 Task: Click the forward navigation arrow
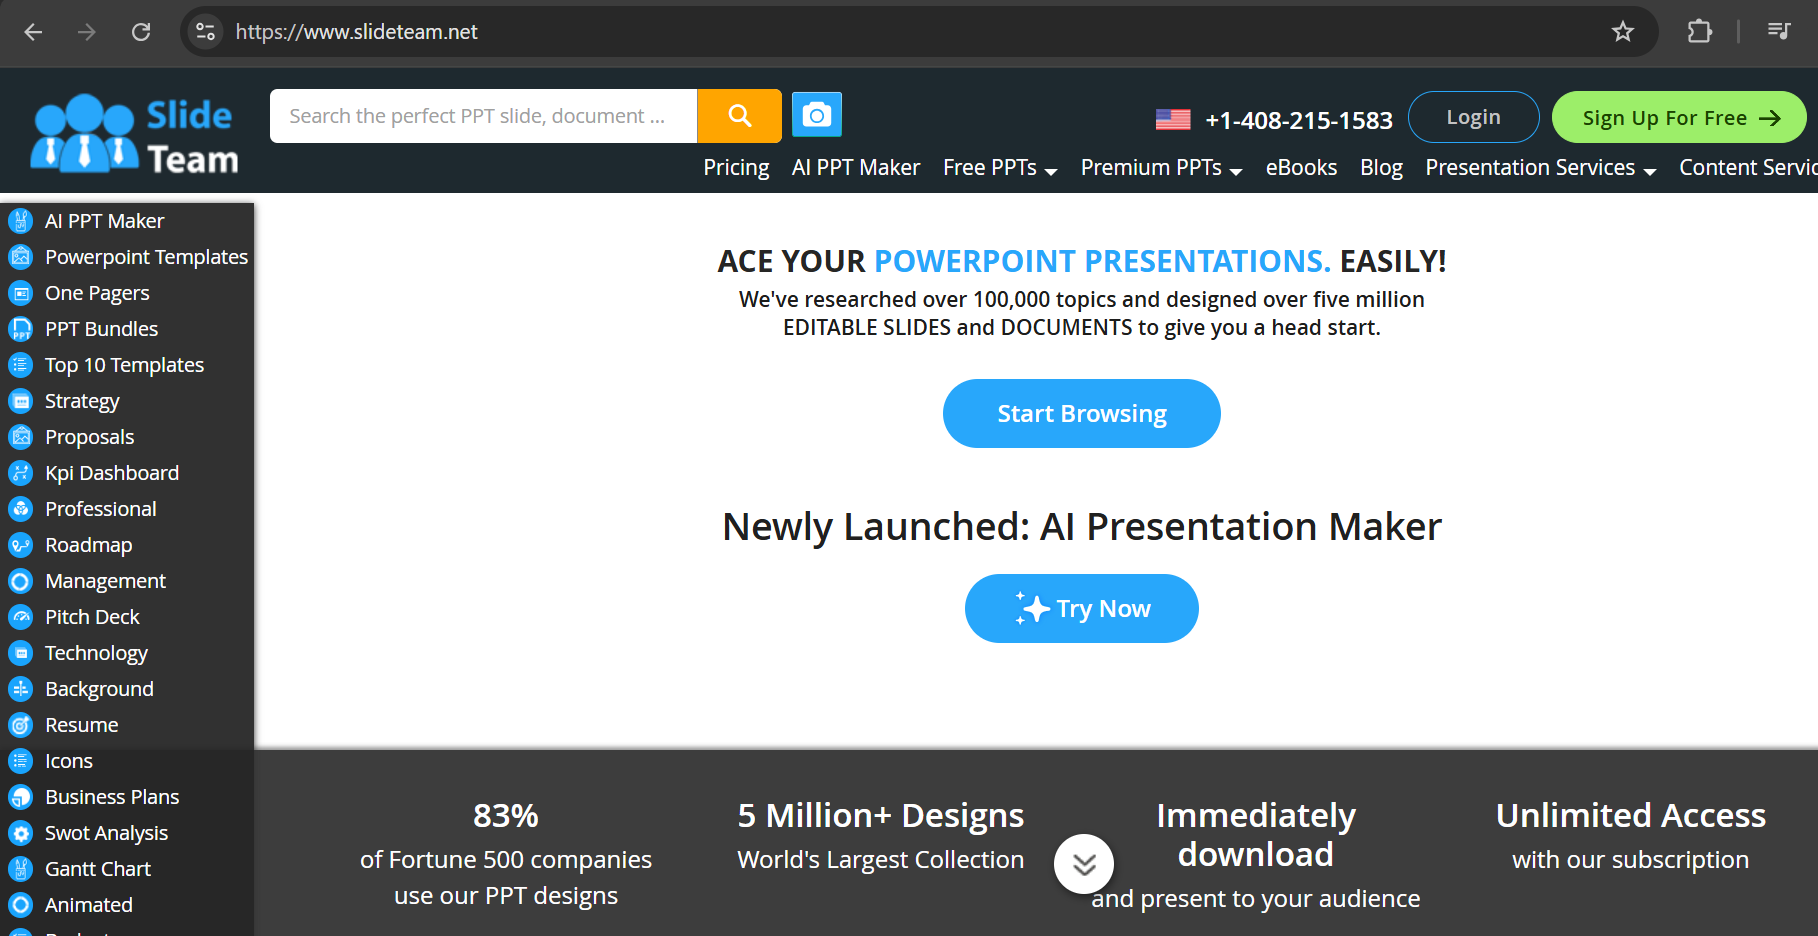87,32
